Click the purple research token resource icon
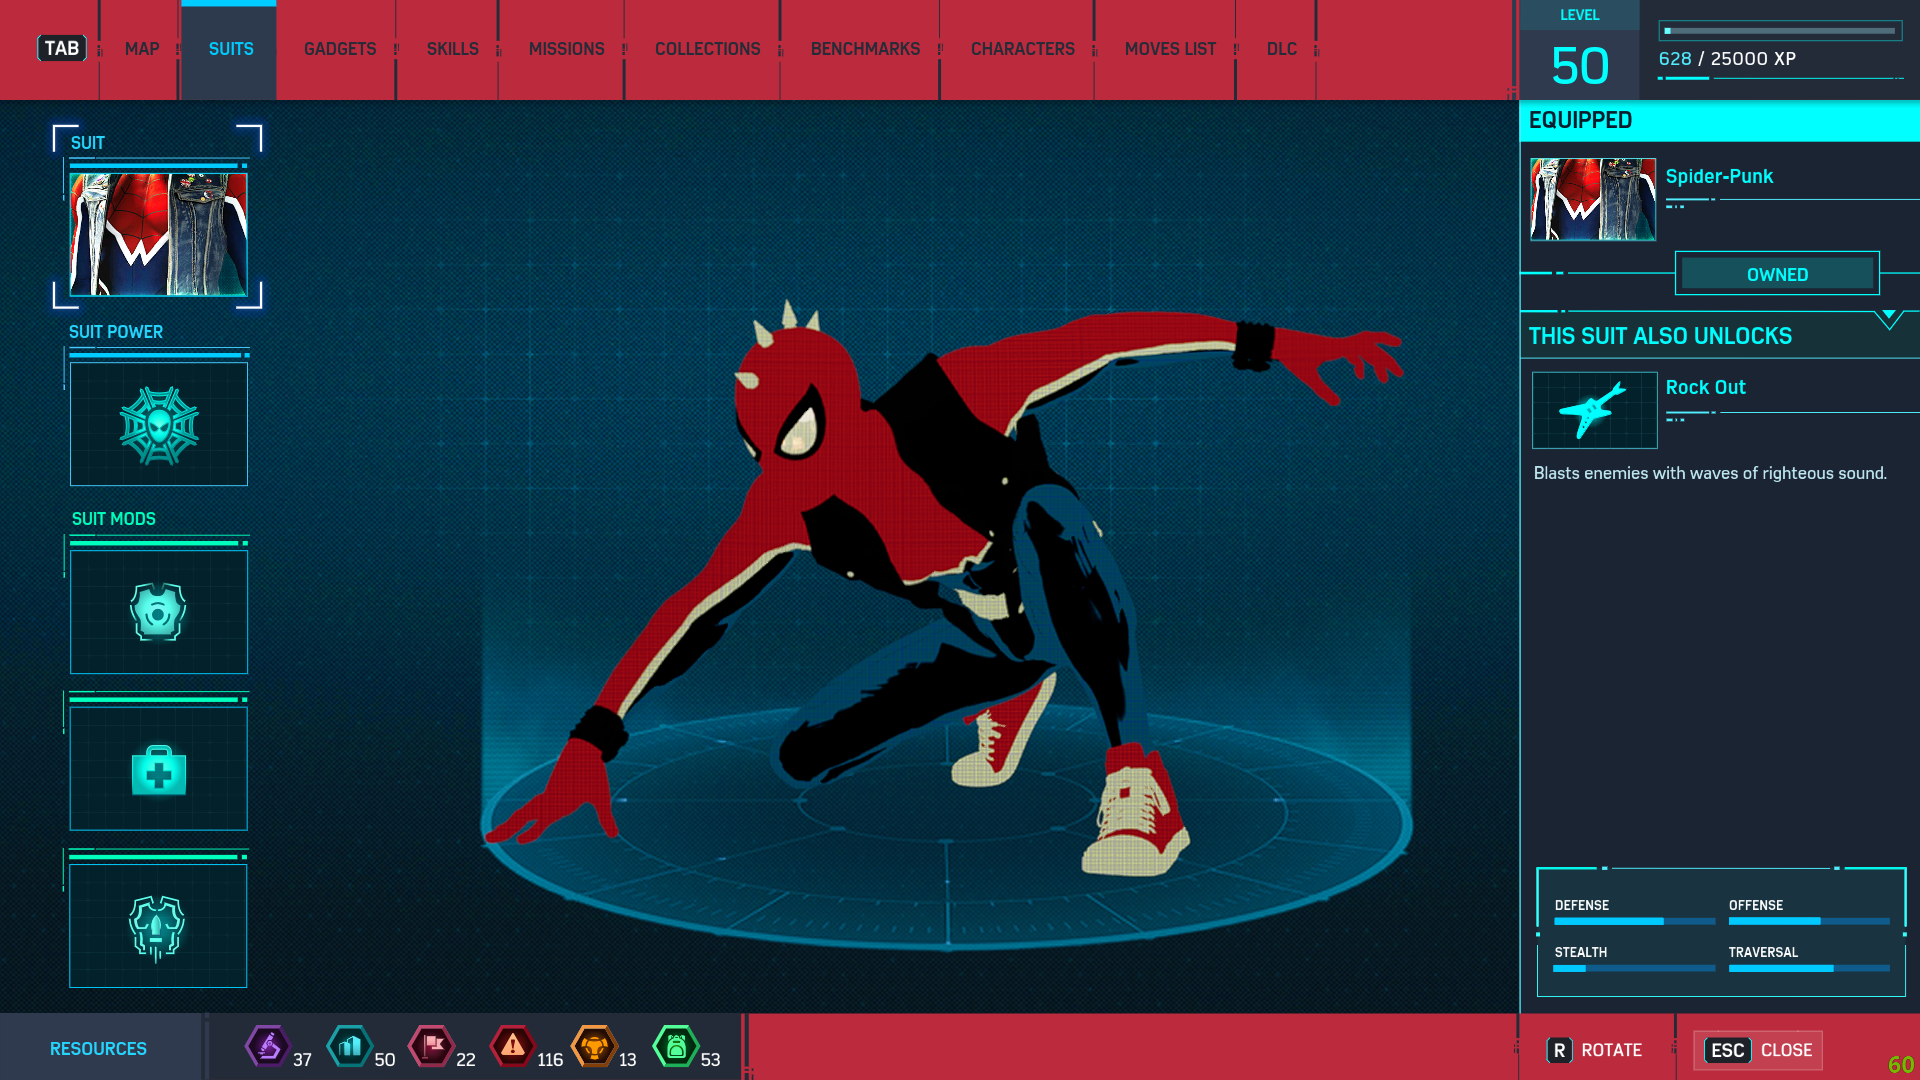The height and width of the screenshot is (1080, 1920). coord(268,1047)
